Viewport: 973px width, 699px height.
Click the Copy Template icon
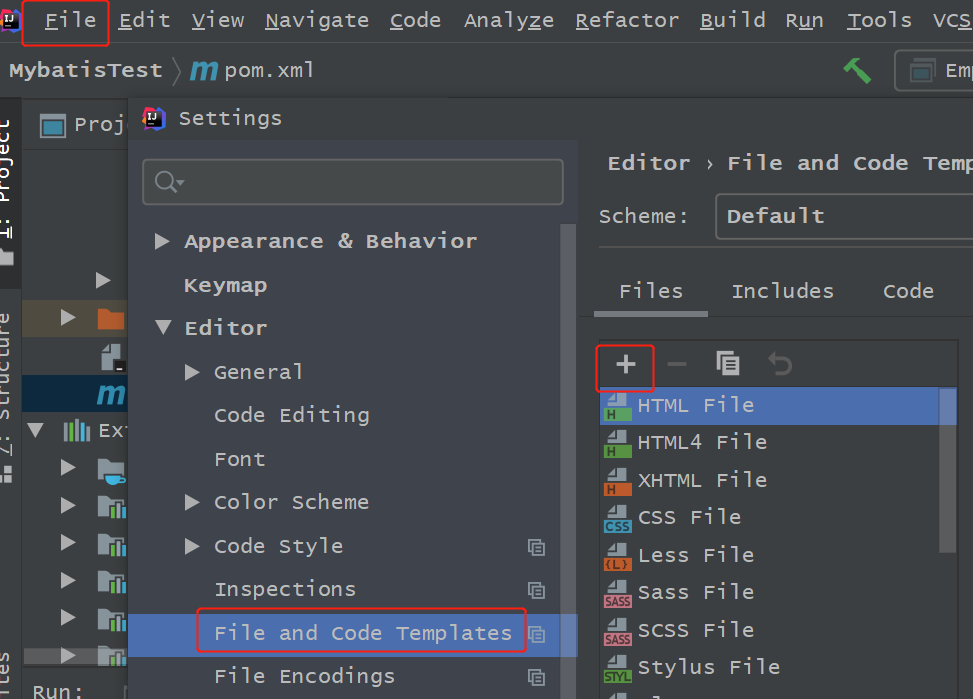pyautogui.click(x=728, y=364)
